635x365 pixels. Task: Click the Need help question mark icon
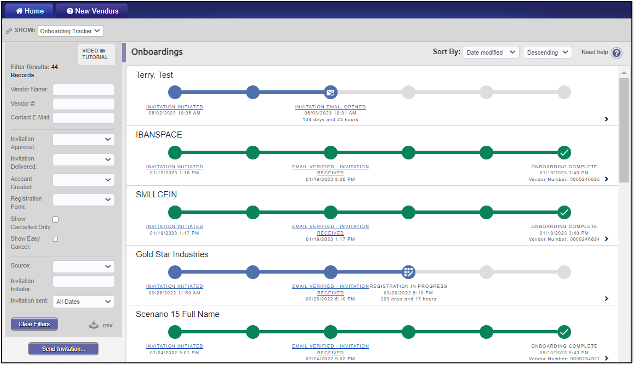coord(616,53)
